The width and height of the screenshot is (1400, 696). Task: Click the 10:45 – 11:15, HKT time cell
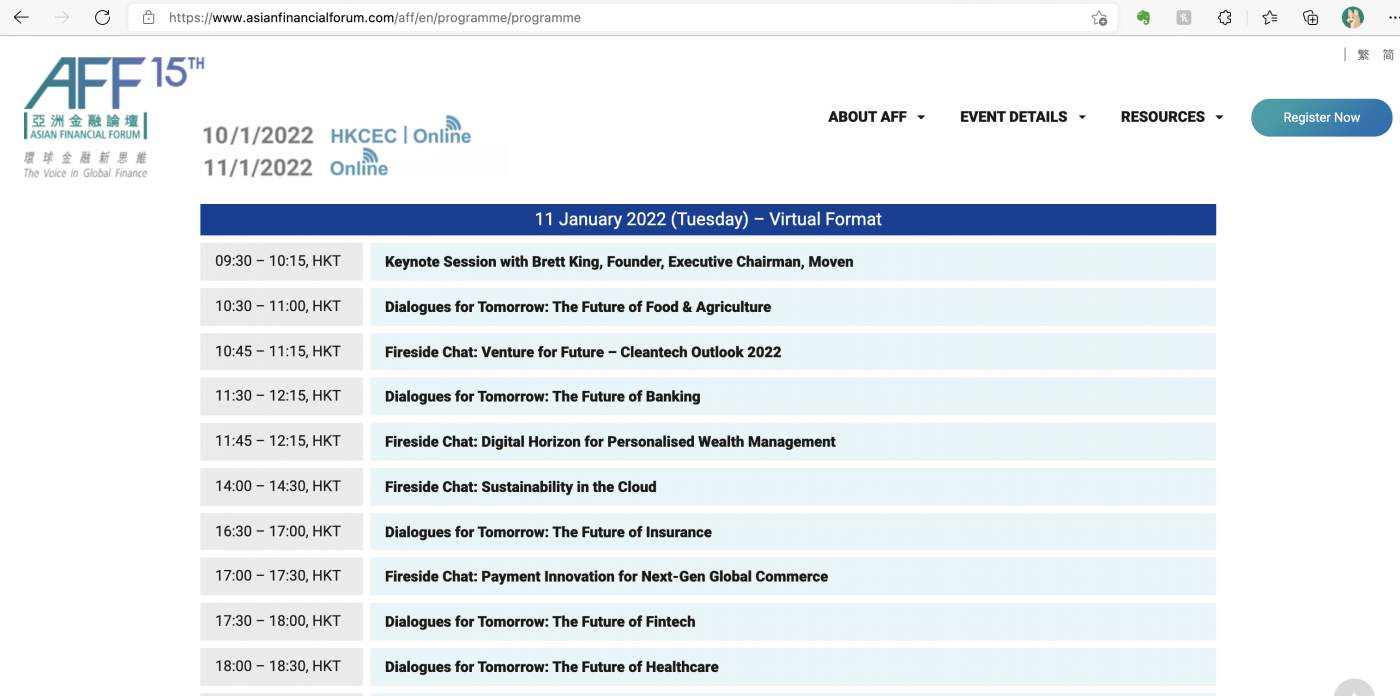point(281,352)
